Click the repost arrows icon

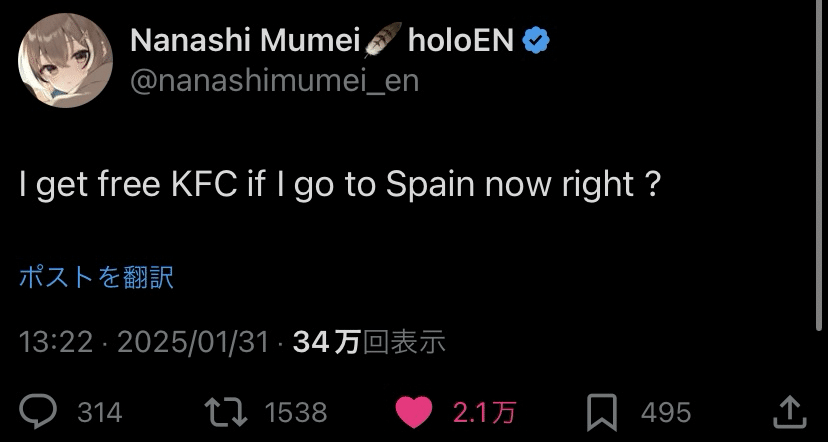pos(223,411)
